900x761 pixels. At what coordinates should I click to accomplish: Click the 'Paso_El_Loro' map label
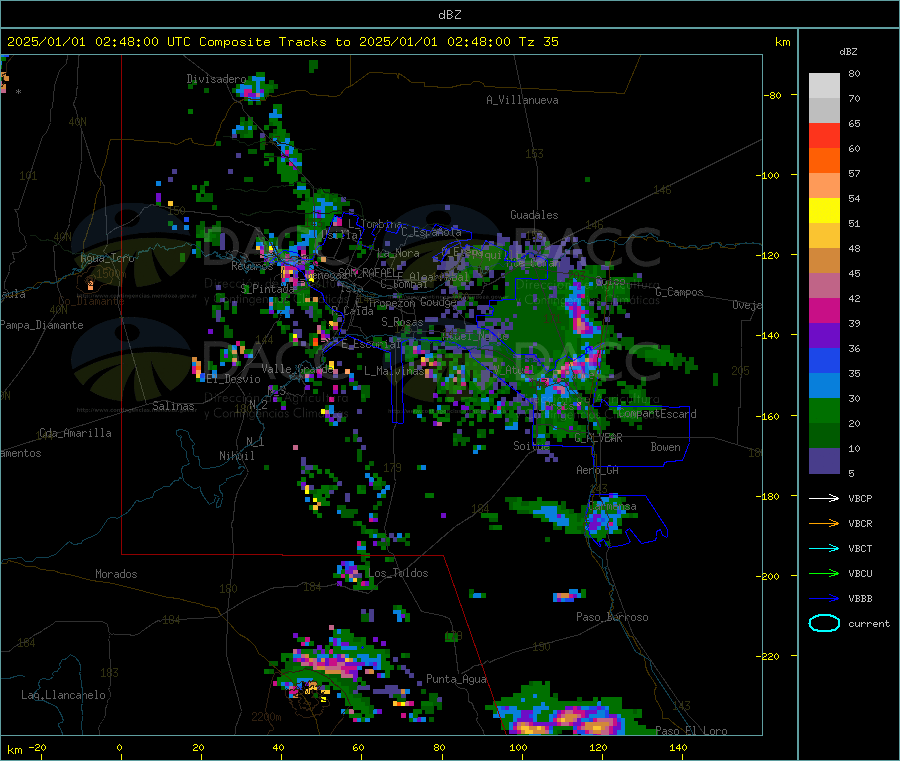point(691,731)
